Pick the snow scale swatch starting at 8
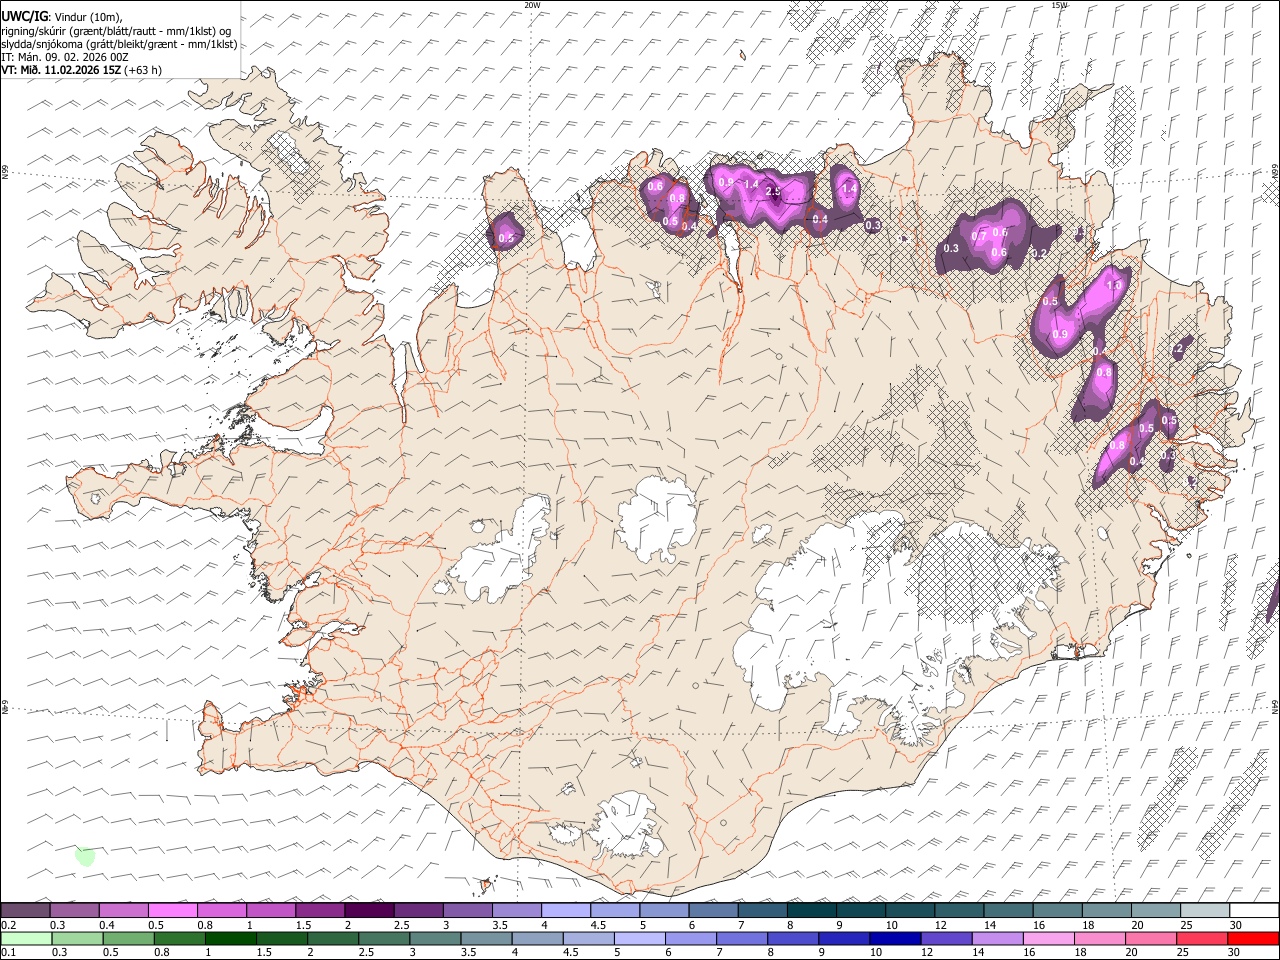The height and width of the screenshot is (960, 1280). [x=811, y=911]
